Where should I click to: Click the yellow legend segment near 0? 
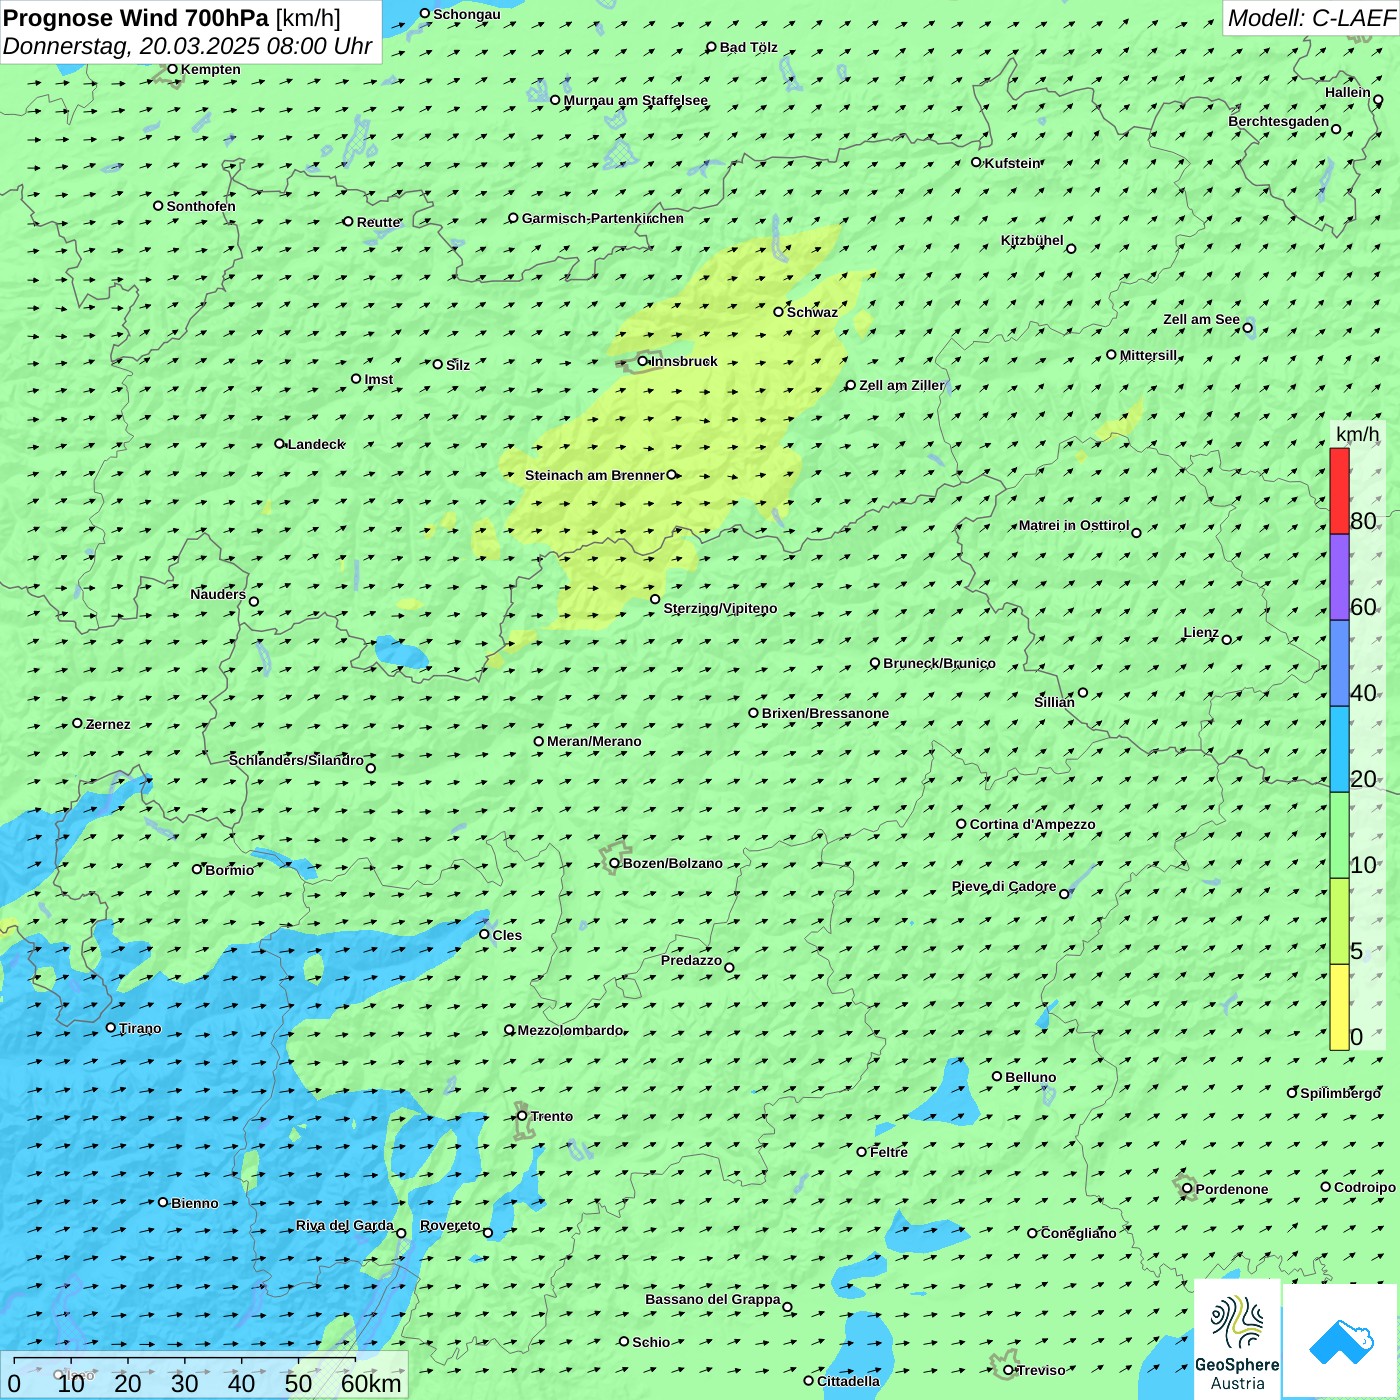tap(1339, 1007)
